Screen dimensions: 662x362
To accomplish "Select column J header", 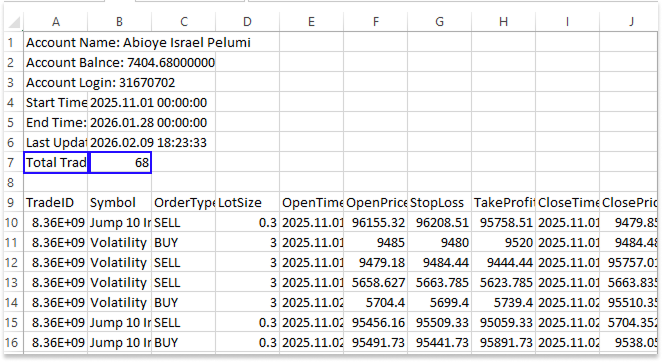I will coord(629,22).
